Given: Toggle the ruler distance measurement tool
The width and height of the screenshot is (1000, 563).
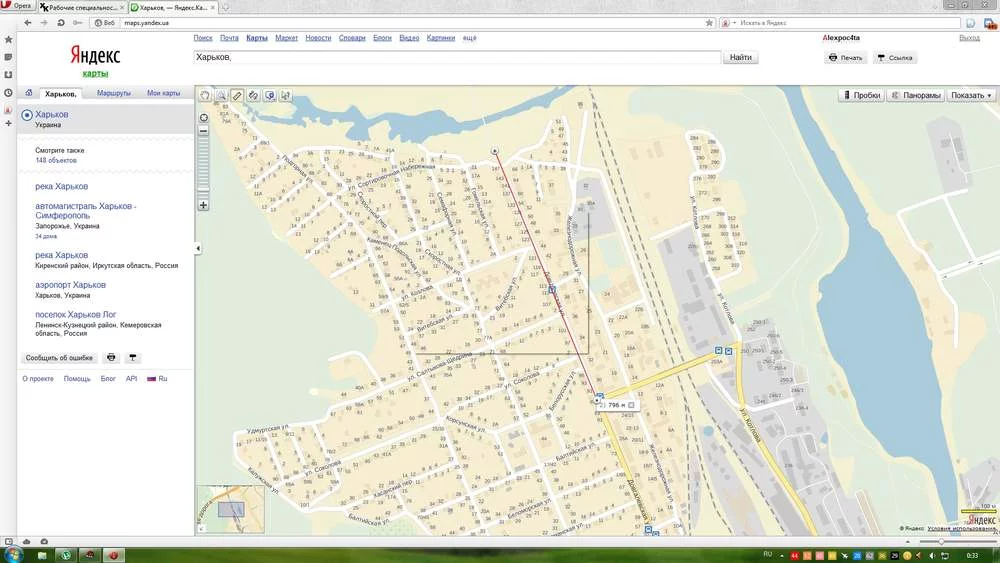Looking at the screenshot, I should point(237,96).
